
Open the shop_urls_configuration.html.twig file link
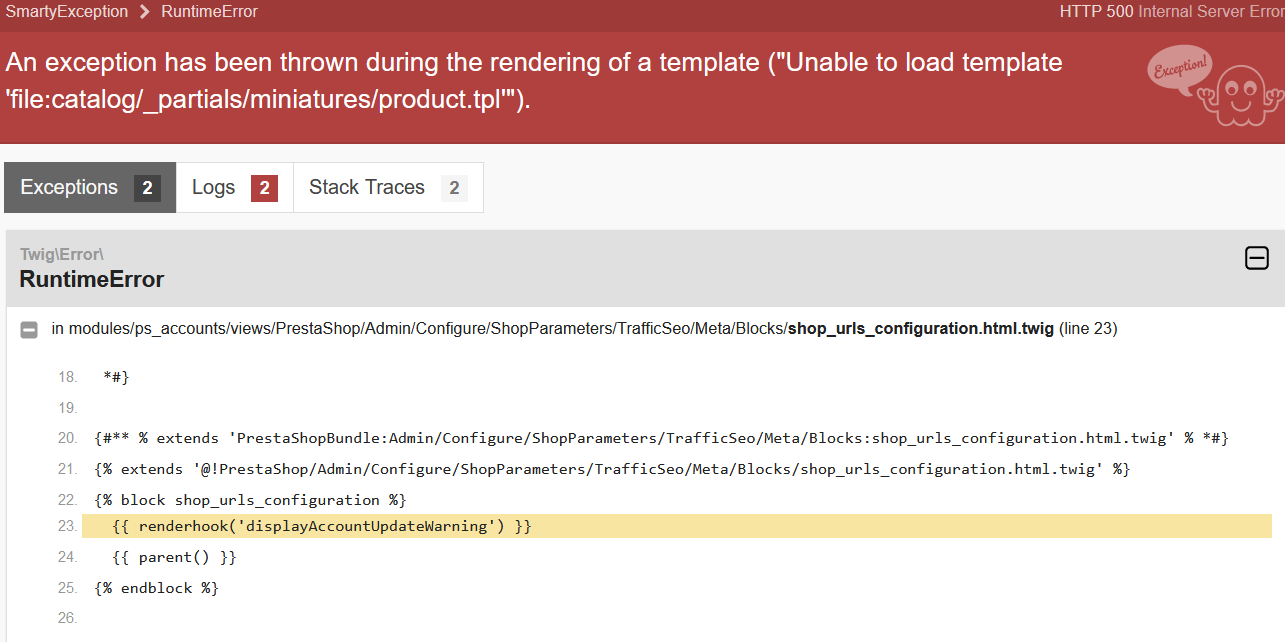pos(920,328)
